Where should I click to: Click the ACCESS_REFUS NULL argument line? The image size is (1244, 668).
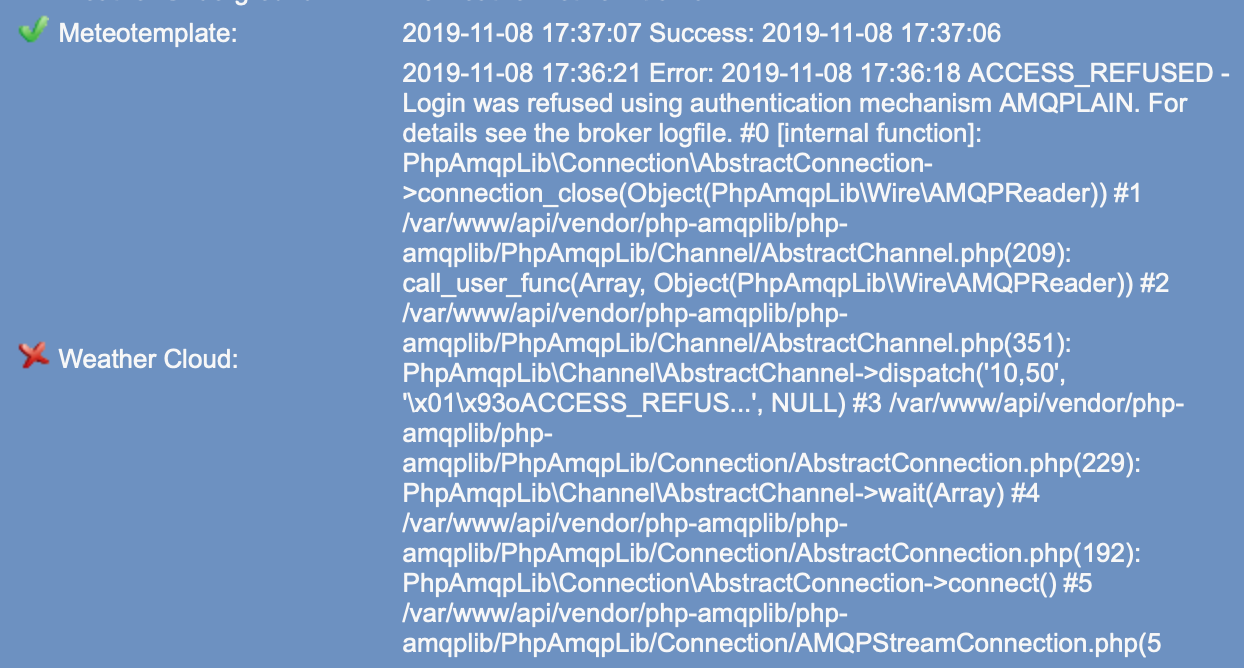pyautogui.click(x=792, y=404)
